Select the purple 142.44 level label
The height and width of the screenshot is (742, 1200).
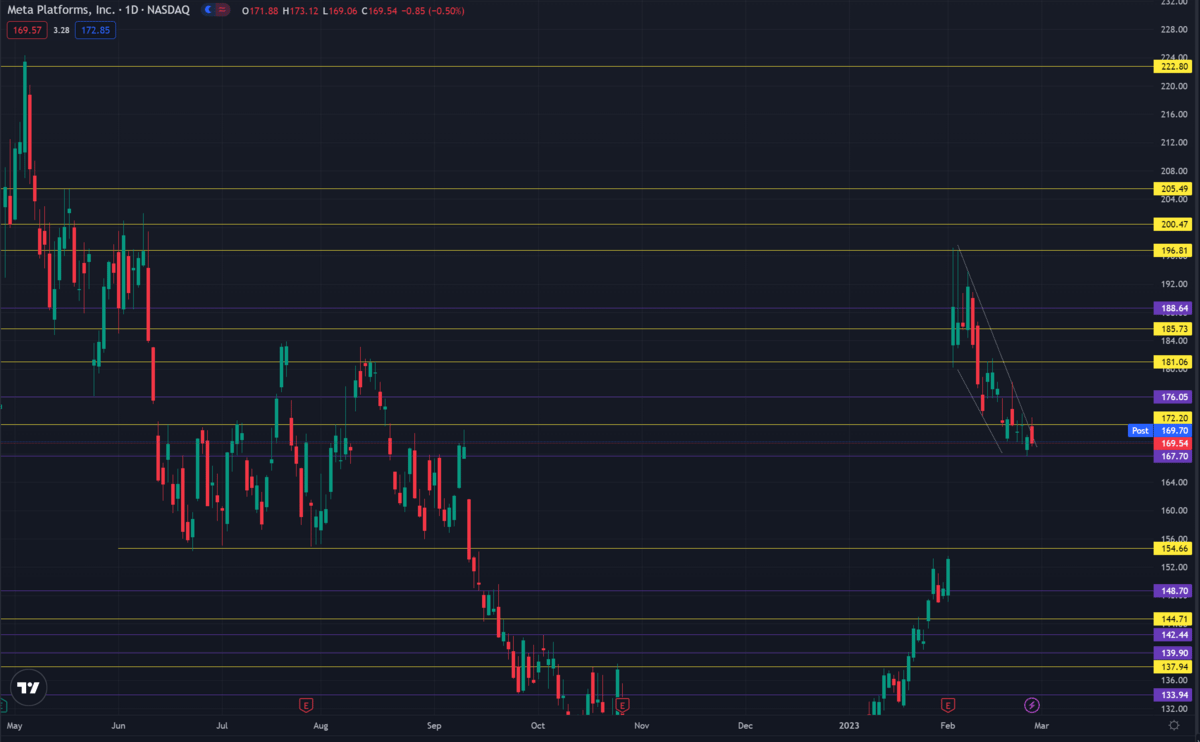point(1172,635)
